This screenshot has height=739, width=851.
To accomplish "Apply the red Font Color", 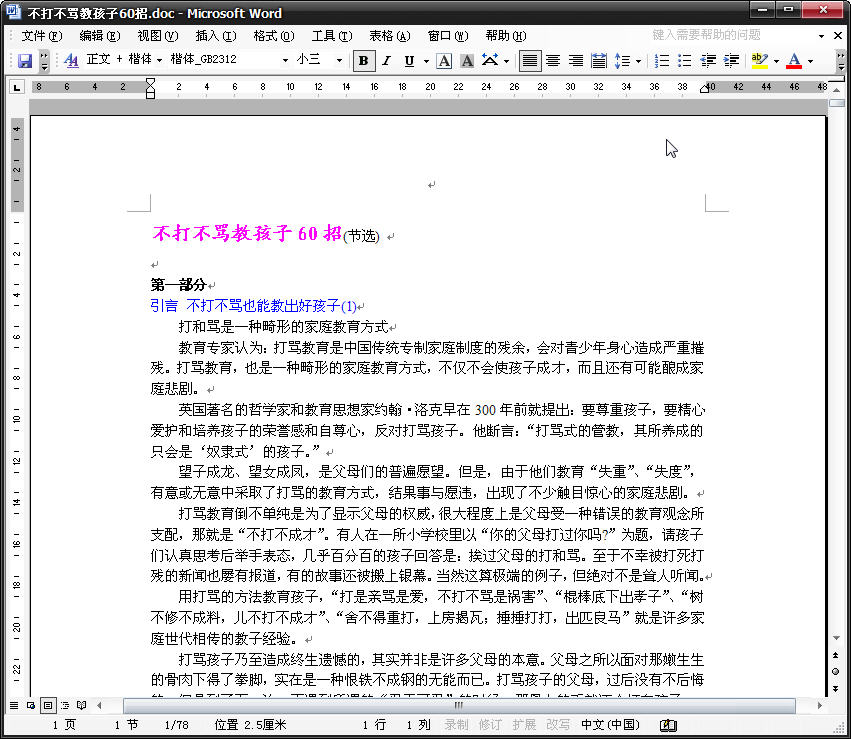I will pos(794,60).
